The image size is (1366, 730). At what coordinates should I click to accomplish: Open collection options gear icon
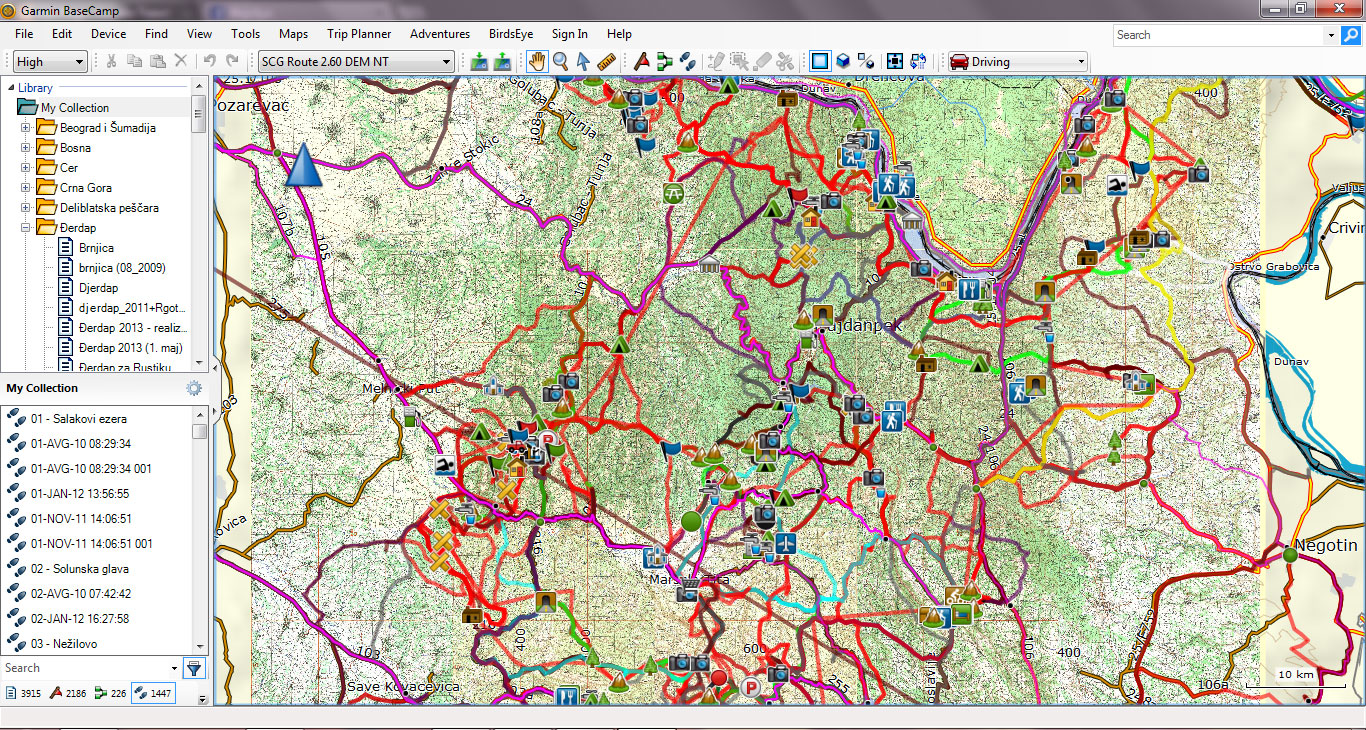194,388
